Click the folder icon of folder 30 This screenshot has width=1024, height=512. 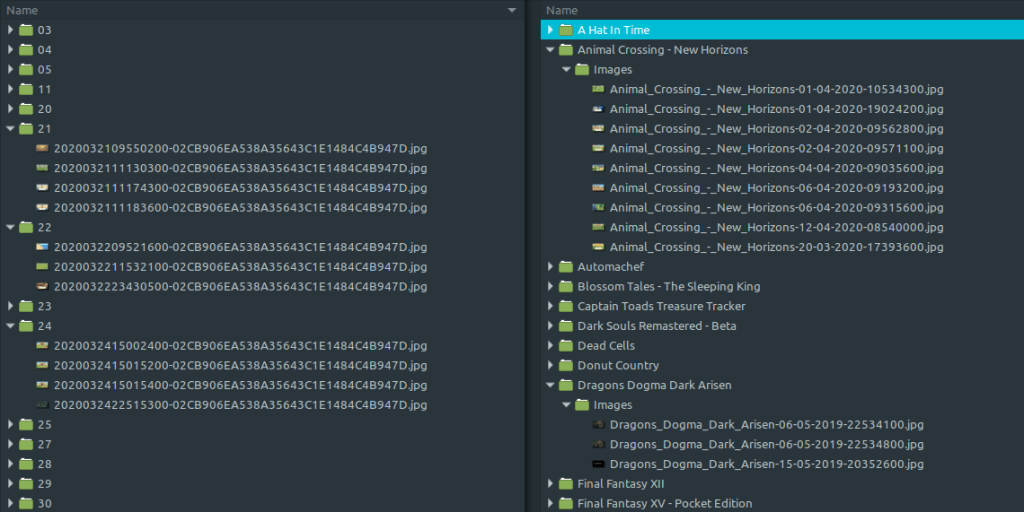pyautogui.click(x=26, y=504)
